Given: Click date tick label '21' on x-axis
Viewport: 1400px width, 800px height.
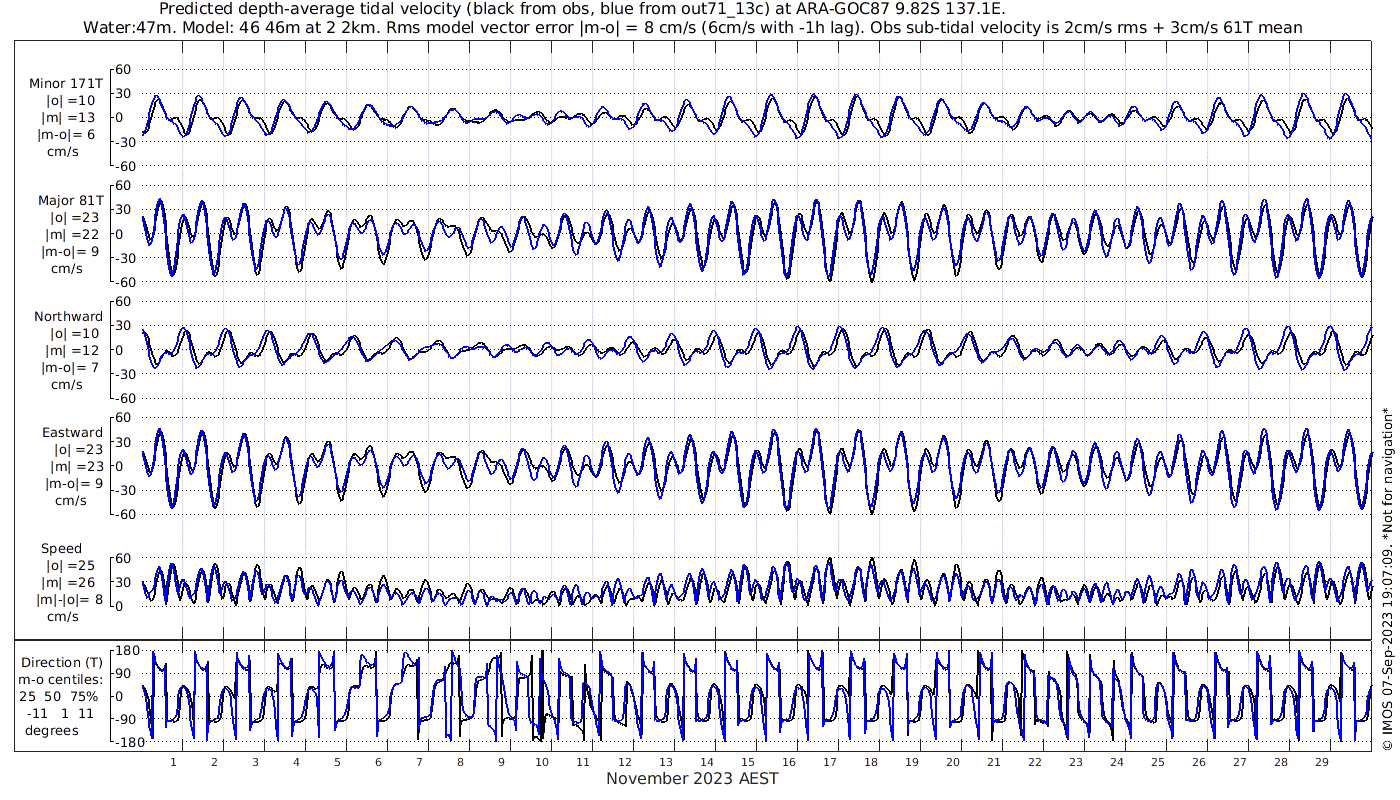Looking at the screenshot, I should (x=993, y=761).
